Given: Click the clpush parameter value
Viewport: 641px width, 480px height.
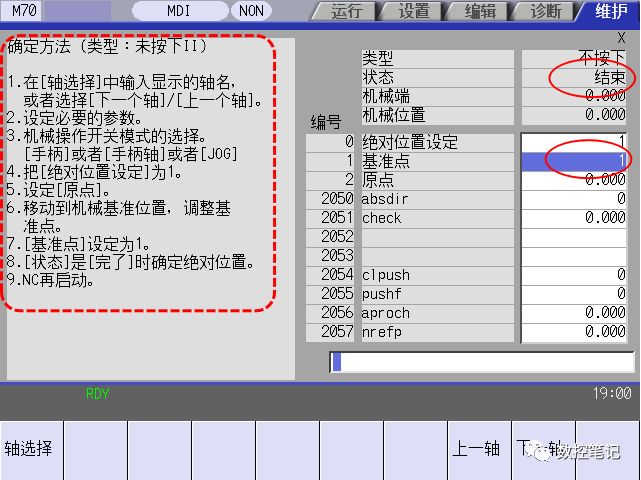Looking at the screenshot, I should [x=575, y=275].
